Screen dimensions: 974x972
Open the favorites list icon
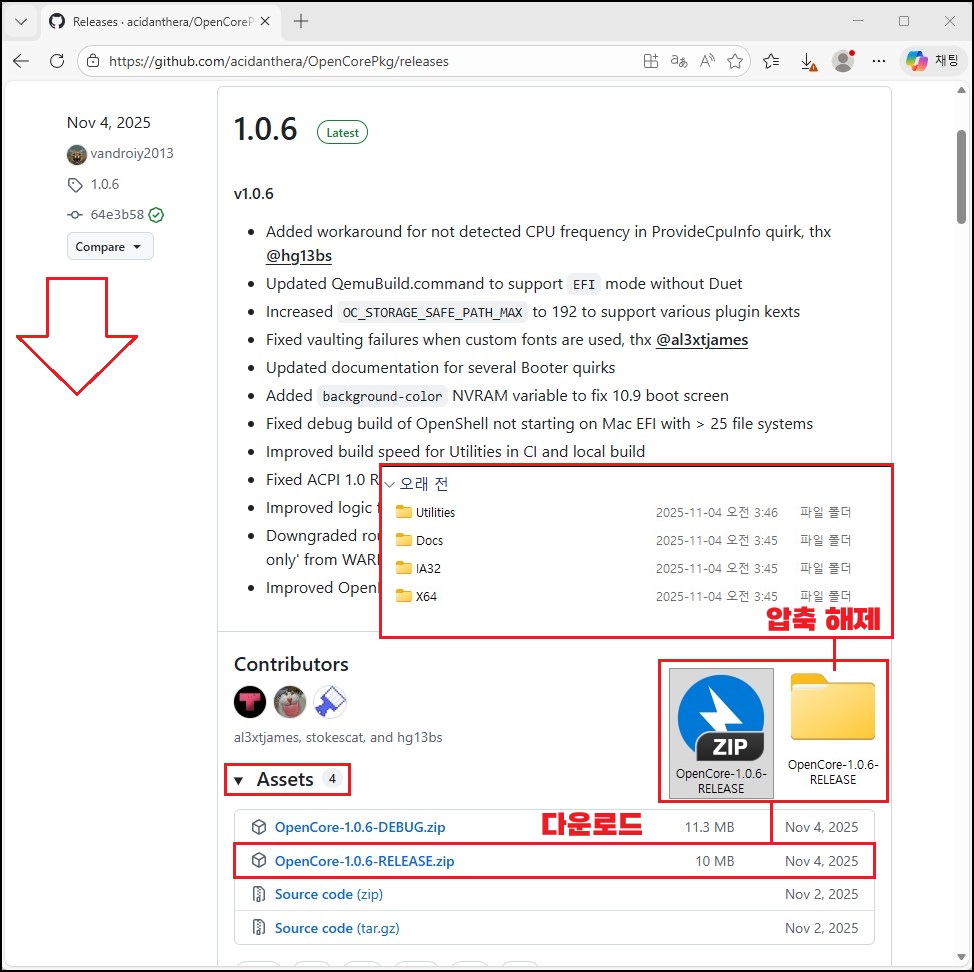click(x=771, y=61)
